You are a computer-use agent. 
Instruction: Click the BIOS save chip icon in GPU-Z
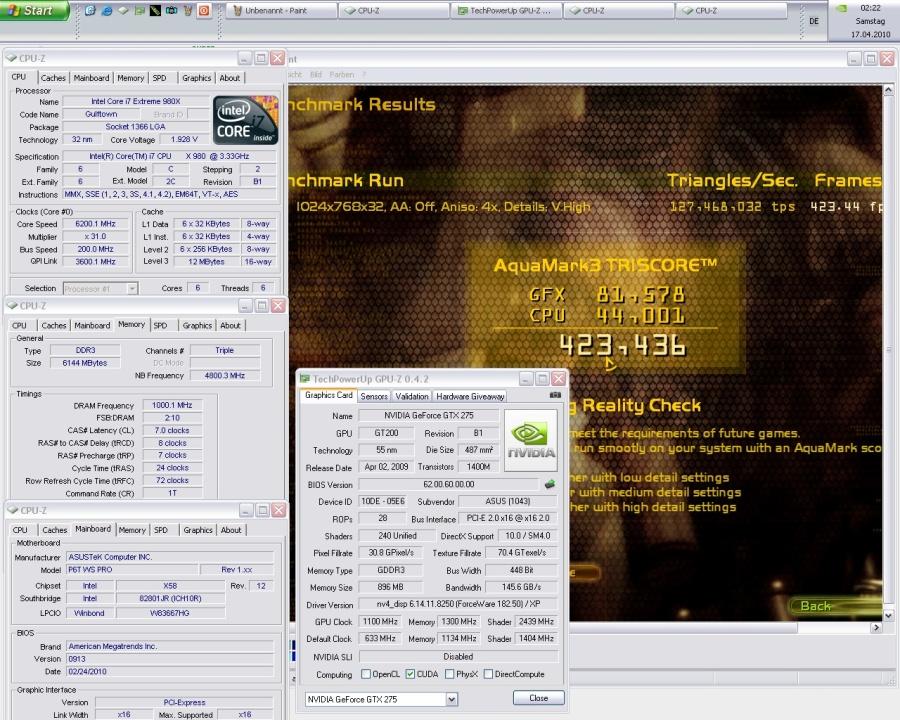549,484
